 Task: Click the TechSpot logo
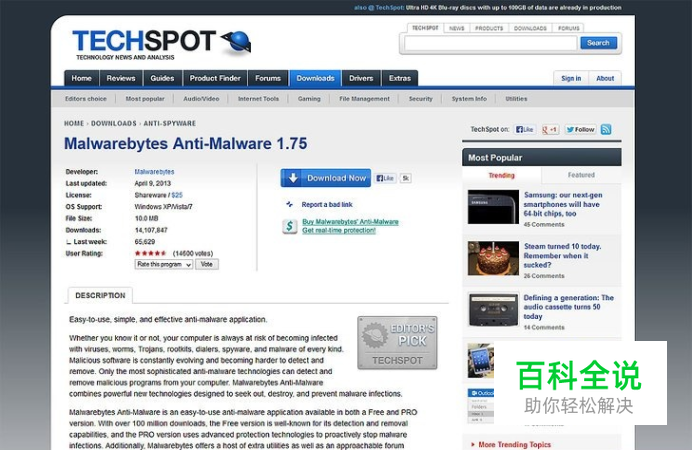point(162,45)
